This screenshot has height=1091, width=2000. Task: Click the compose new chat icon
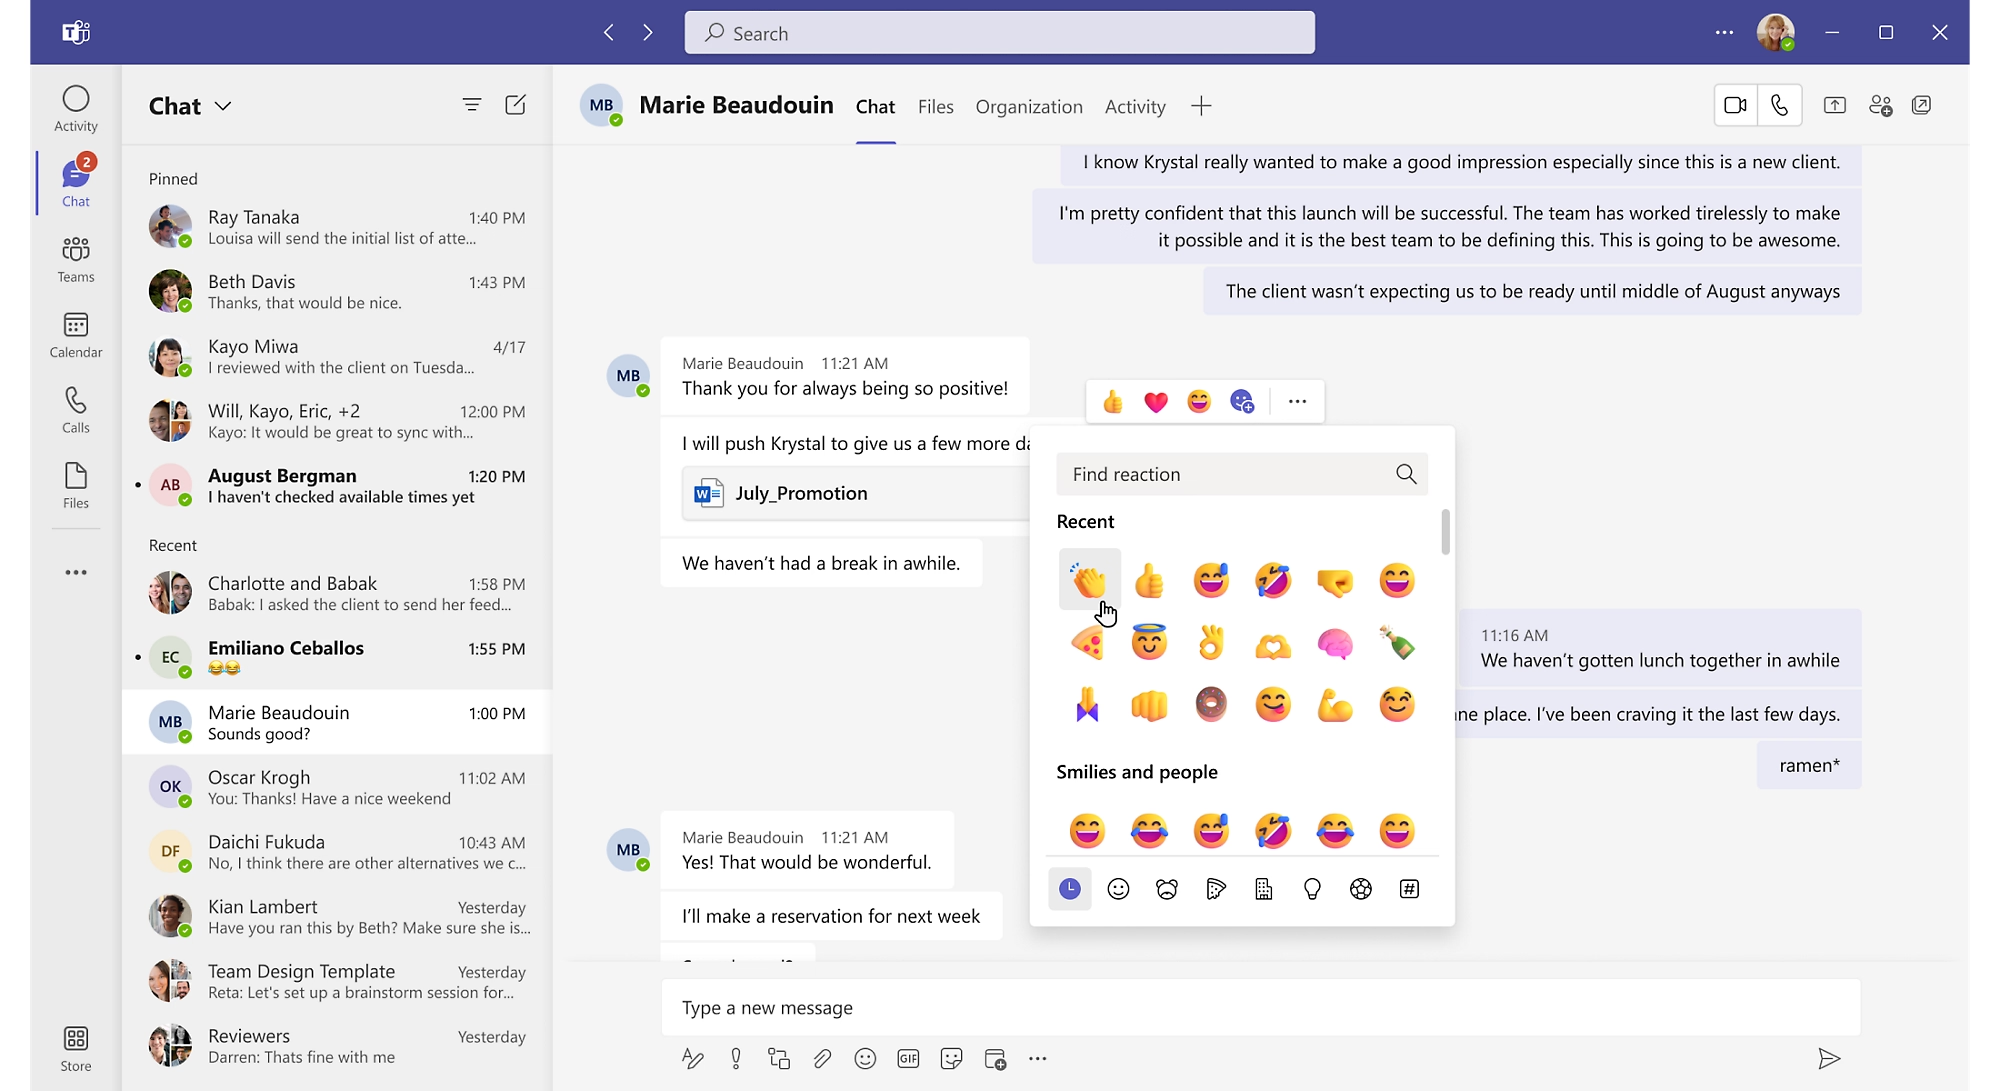click(x=514, y=103)
